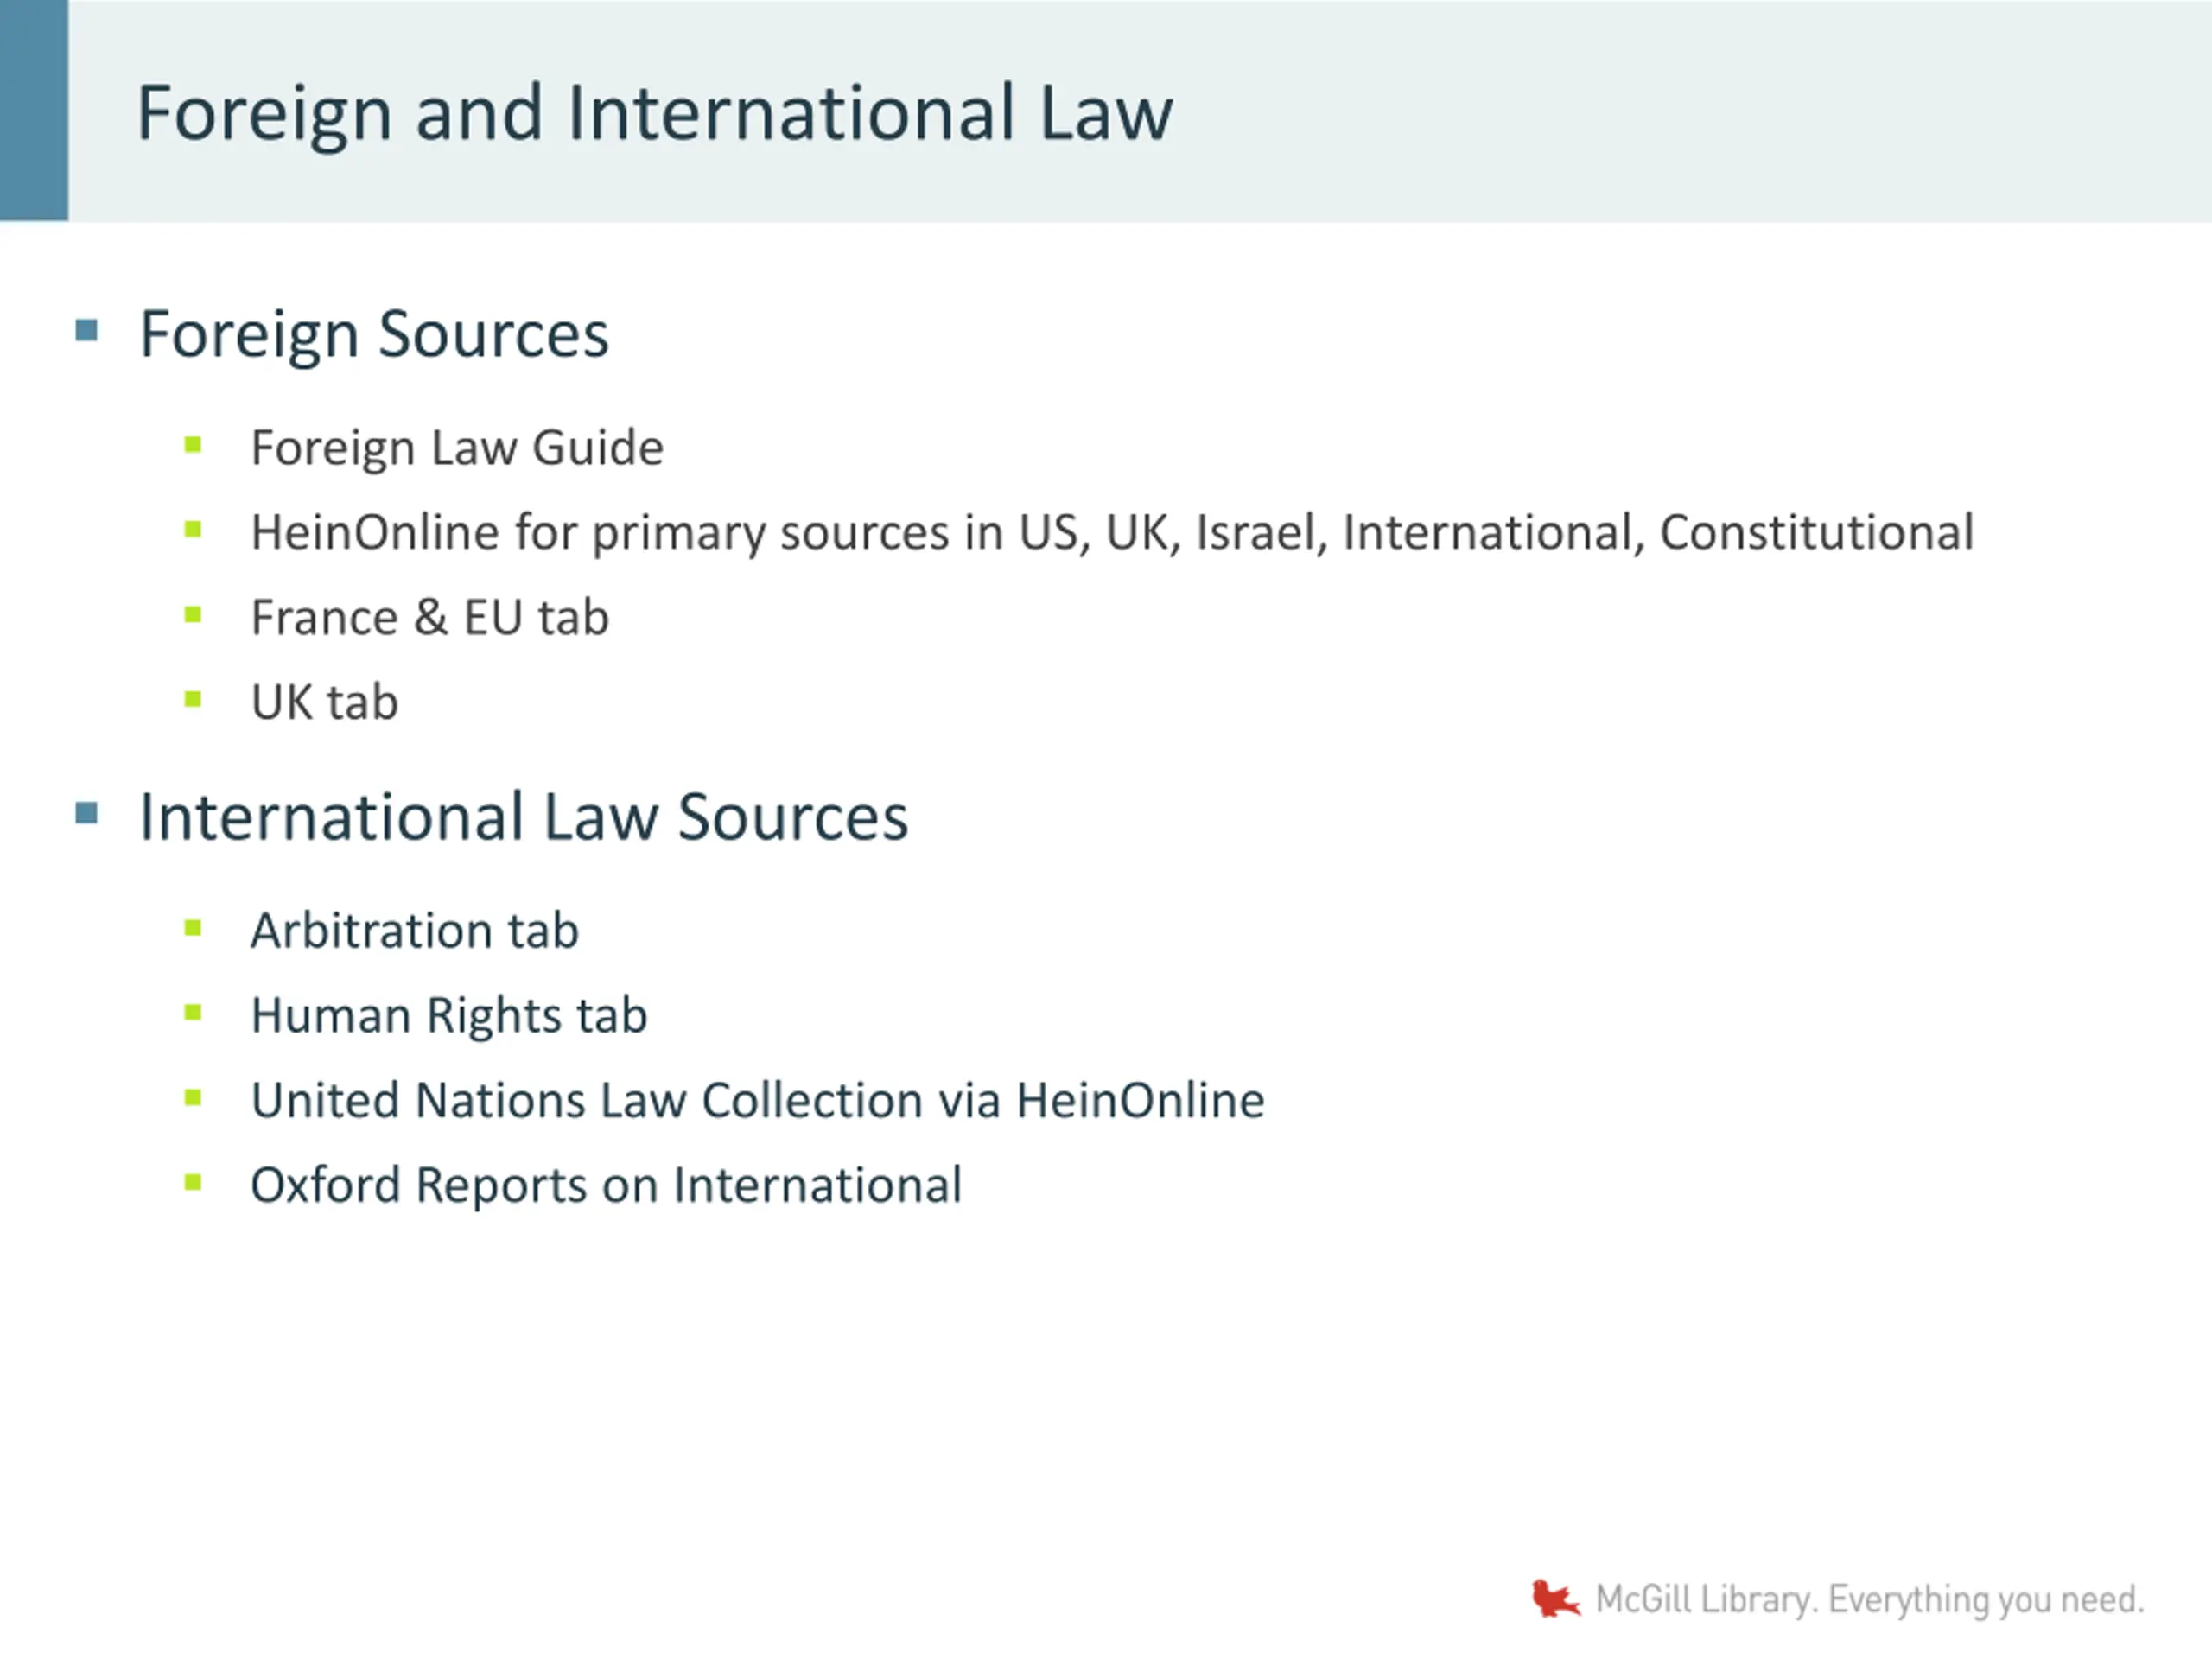Click the France & EU tab item
This screenshot has width=2212, height=1659.
coord(429,617)
